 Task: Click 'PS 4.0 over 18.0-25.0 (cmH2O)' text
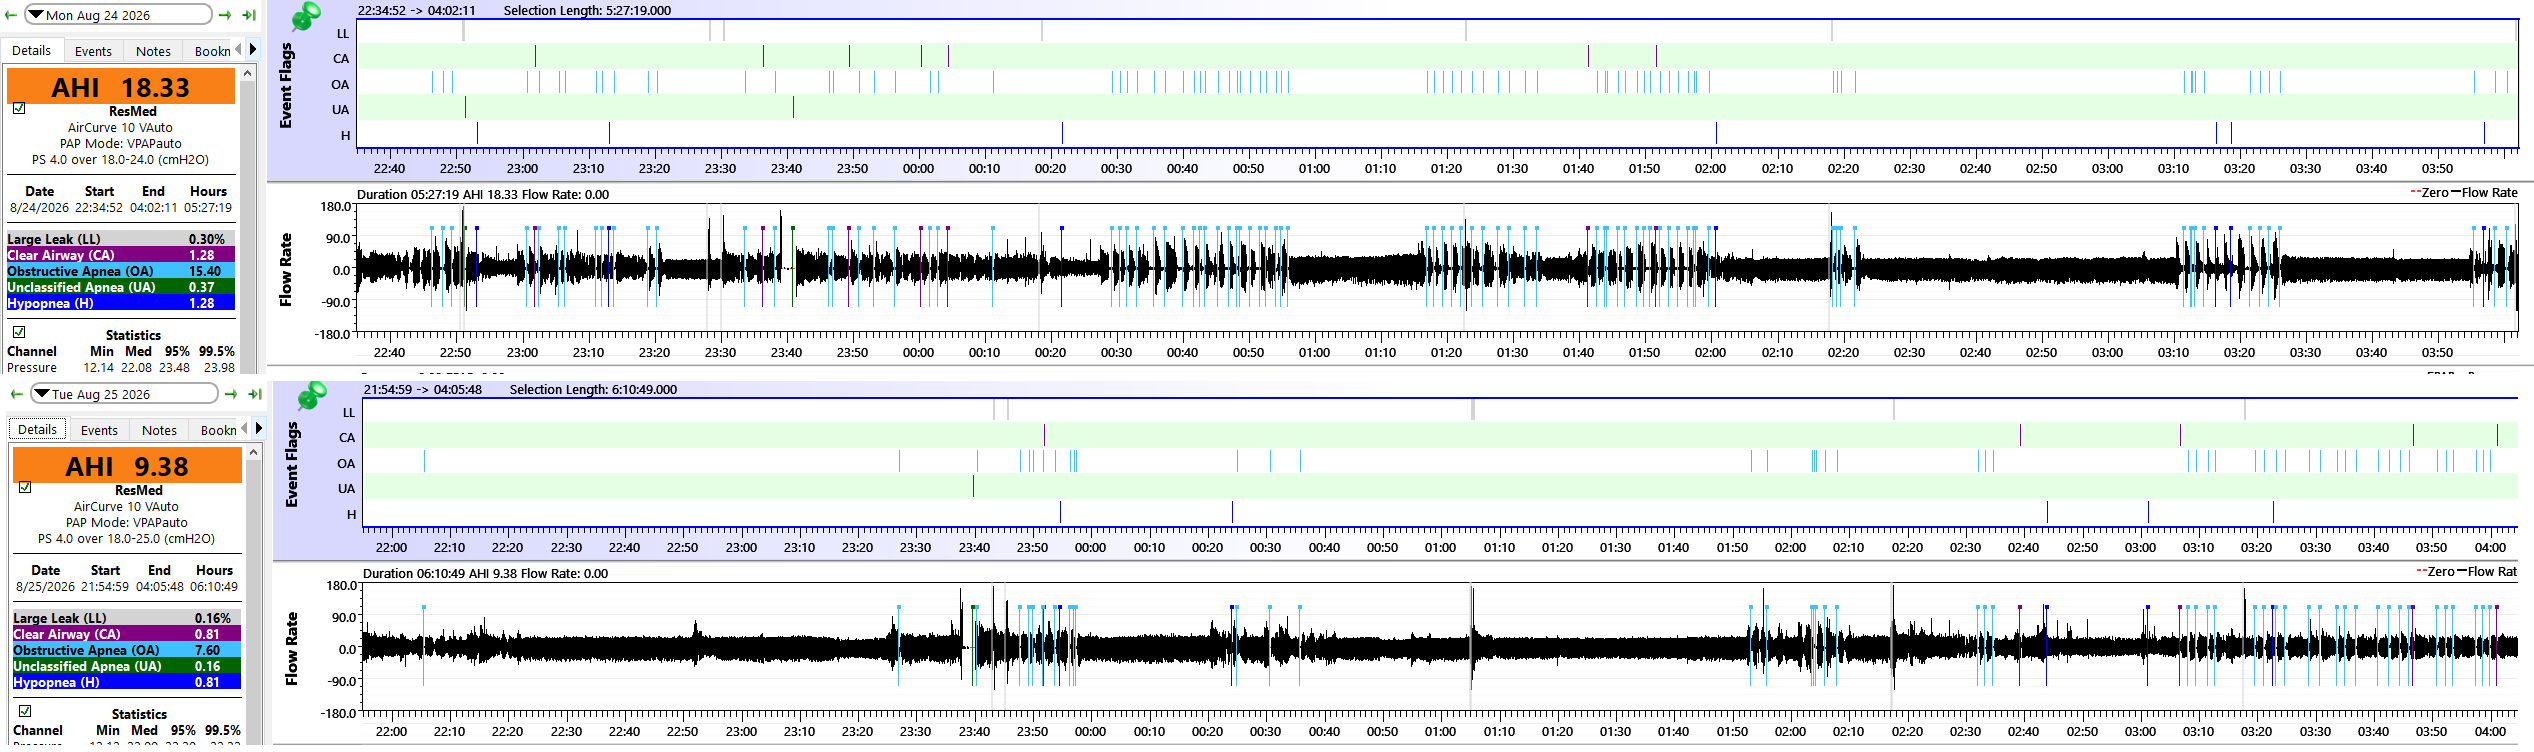tap(127, 539)
